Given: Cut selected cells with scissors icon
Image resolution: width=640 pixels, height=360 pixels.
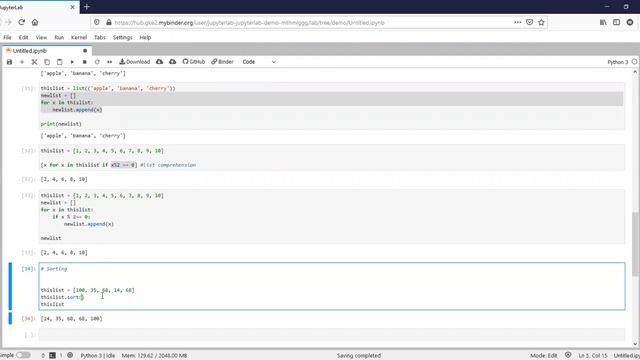Looking at the screenshot, I should [34, 62].
